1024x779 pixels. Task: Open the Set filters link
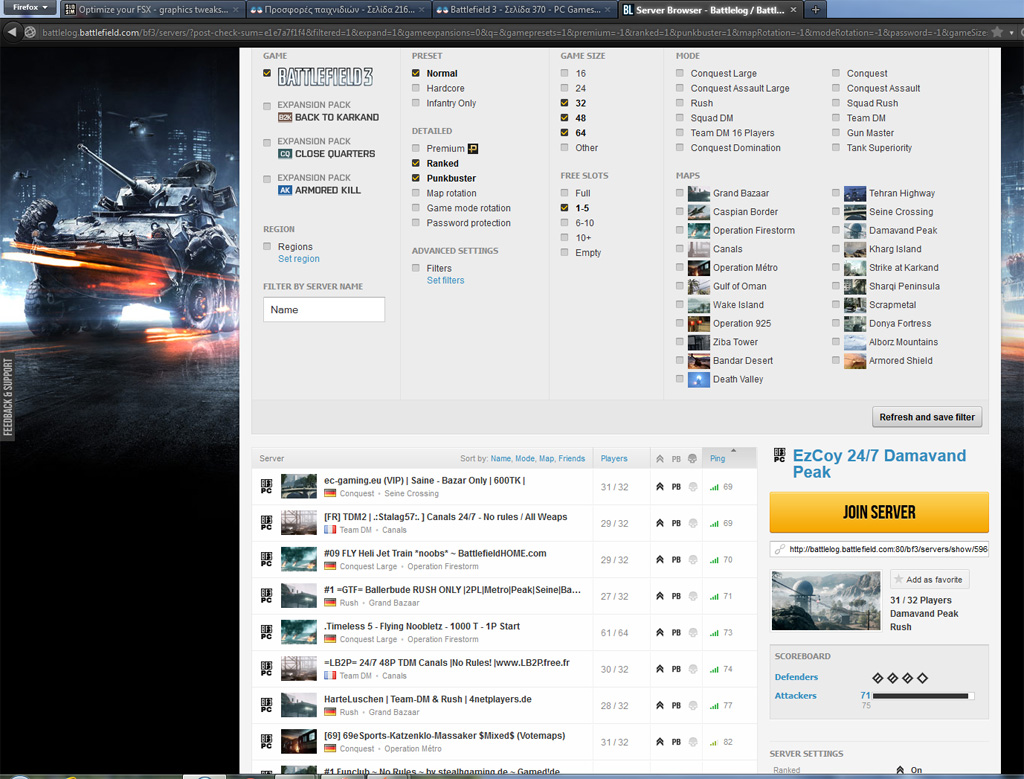point(445,281)
